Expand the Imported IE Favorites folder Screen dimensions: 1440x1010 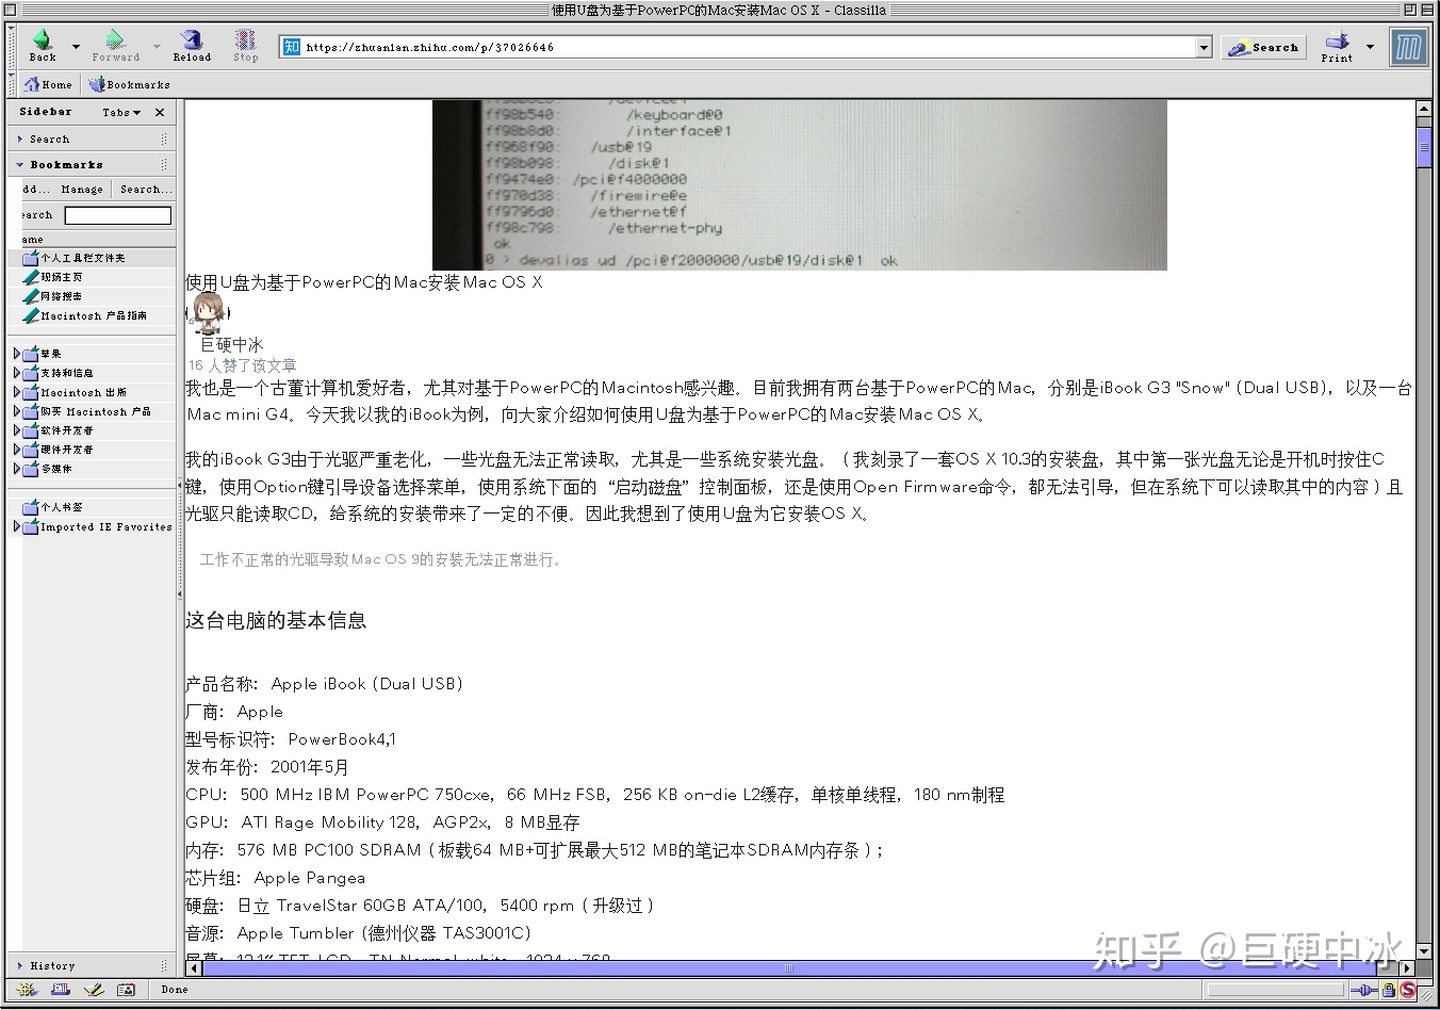16,526
